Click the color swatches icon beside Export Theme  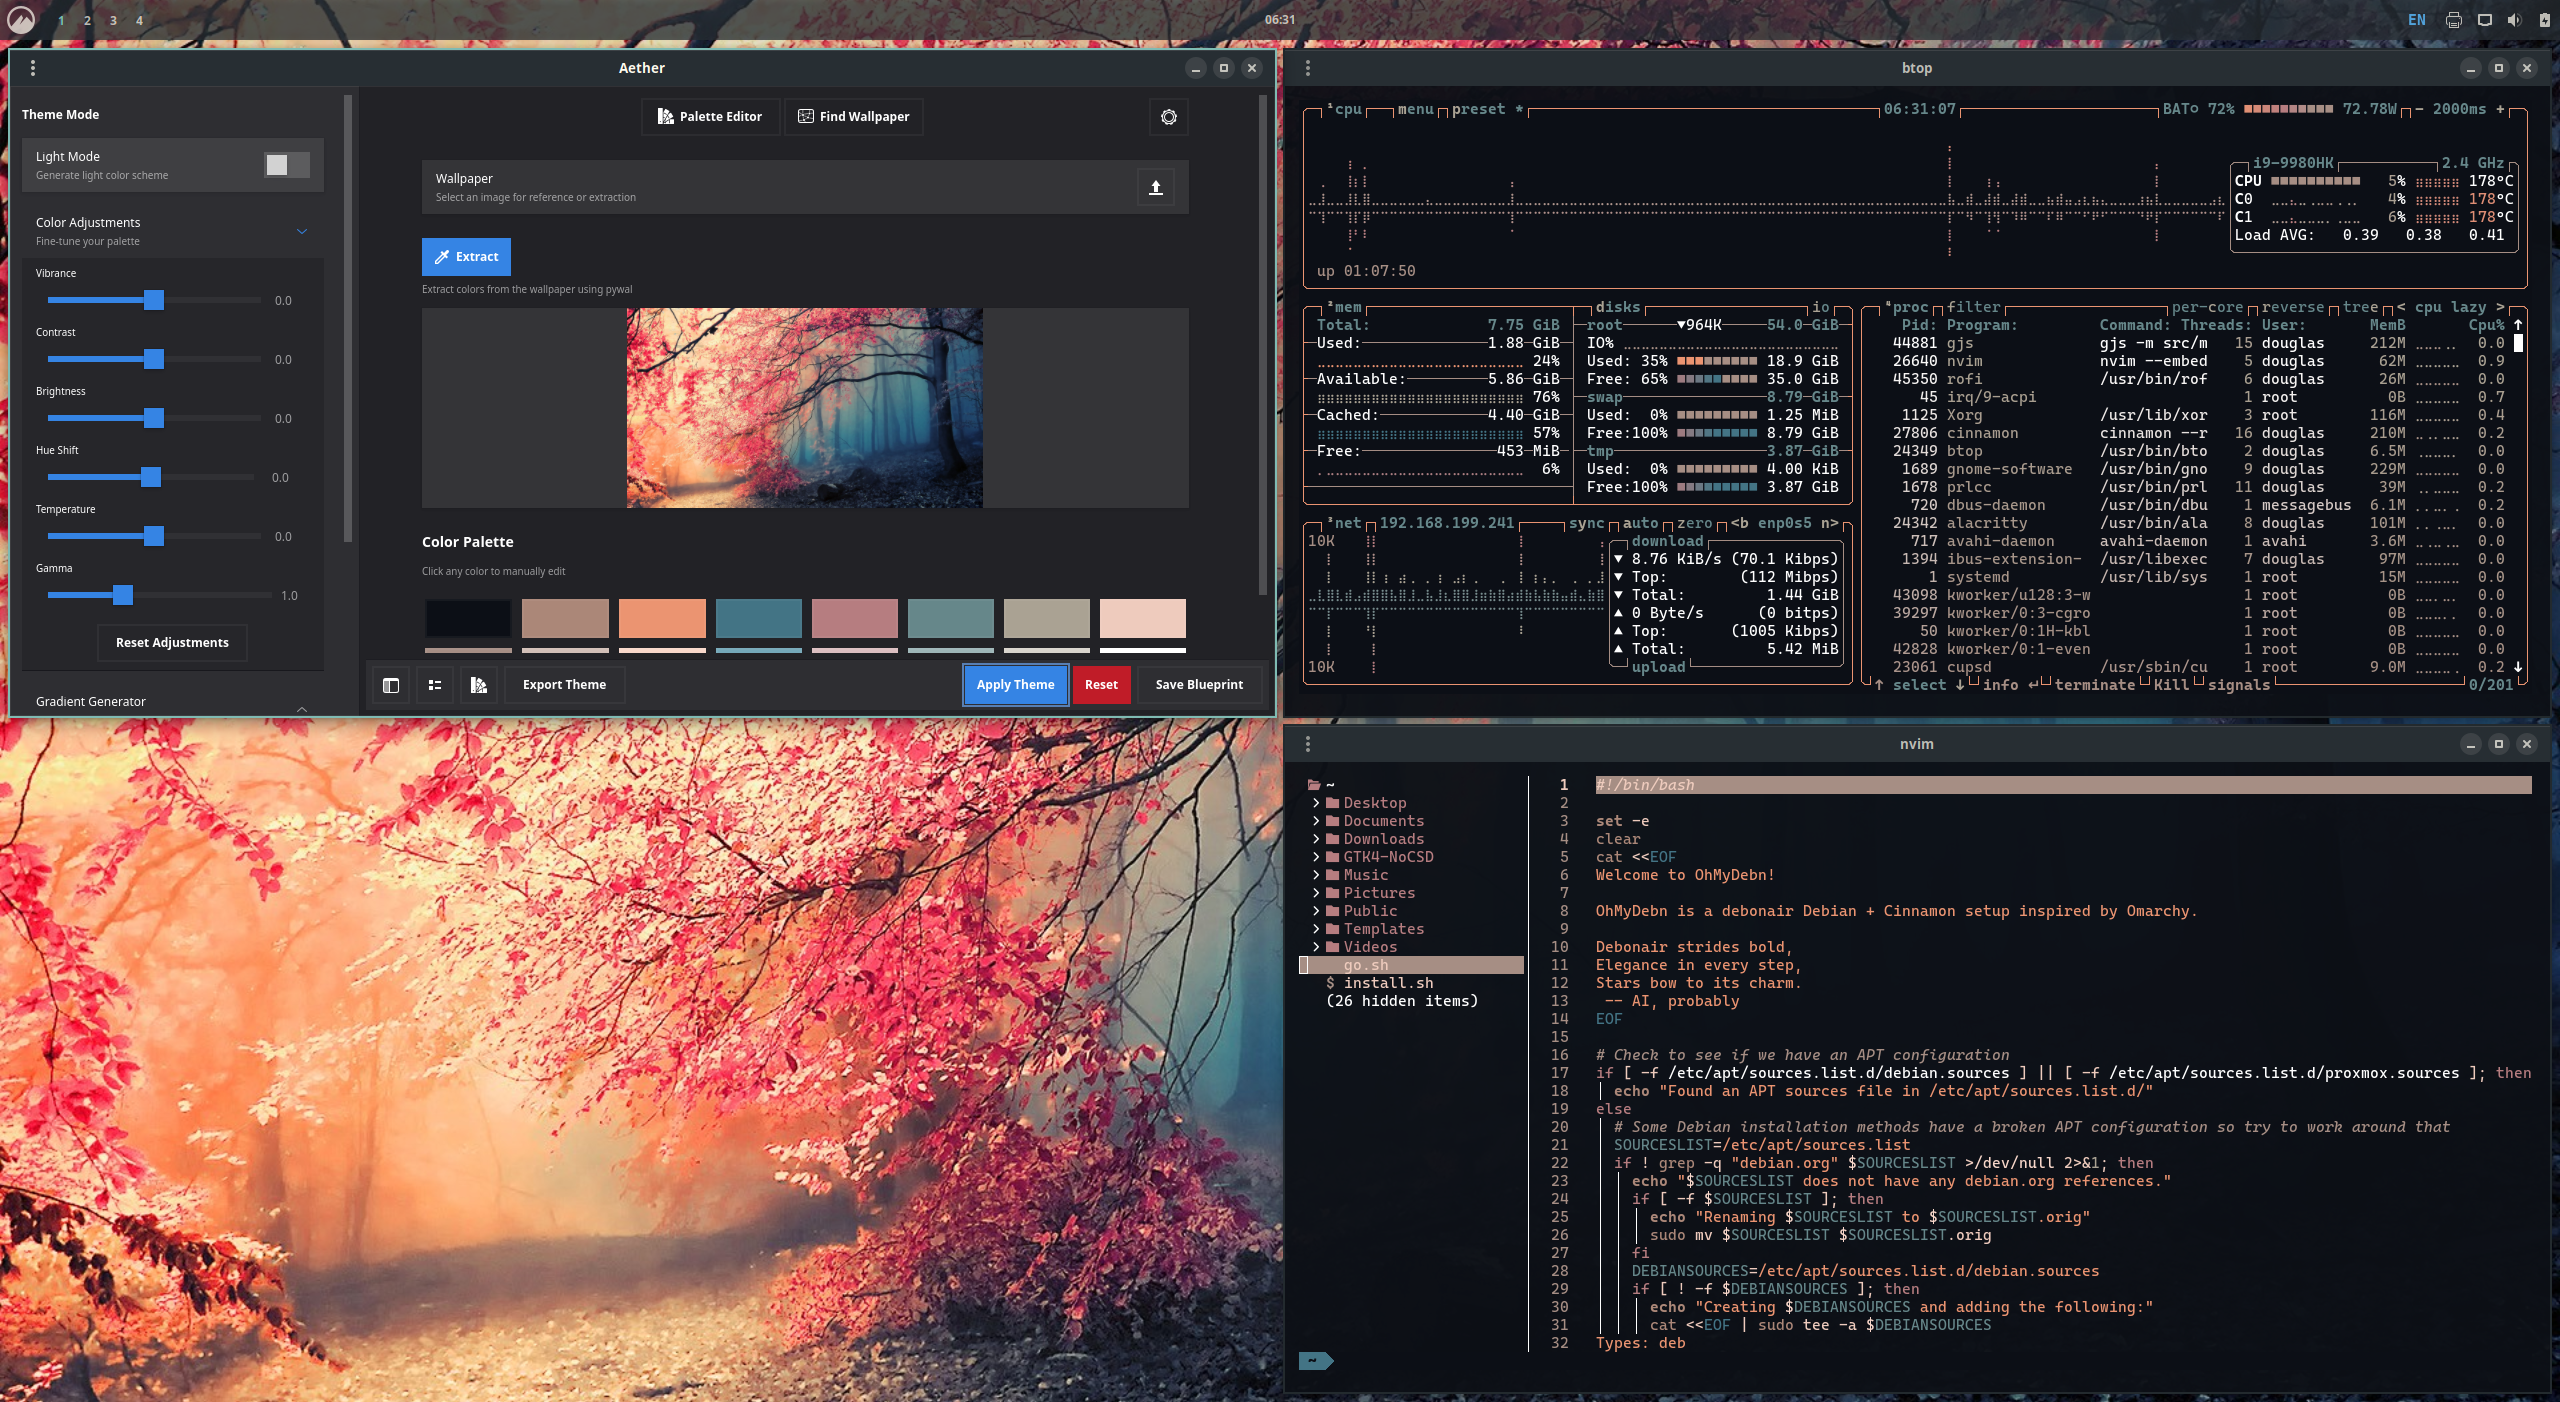479,685
